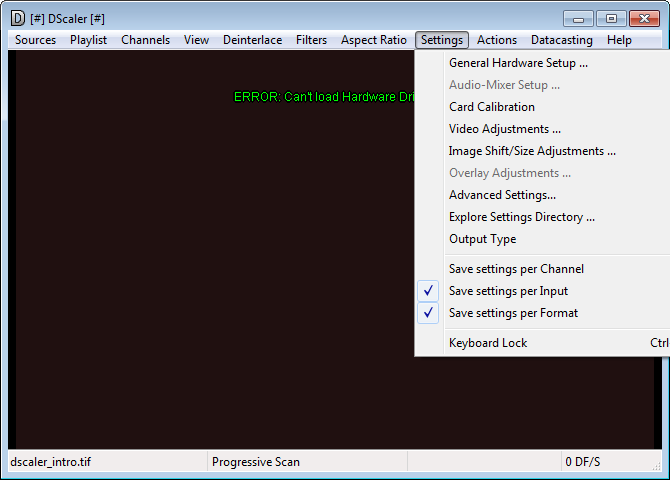Toggle Save settings per Input
The height and width of the screenshot is (480, 670).
point(542,291)
